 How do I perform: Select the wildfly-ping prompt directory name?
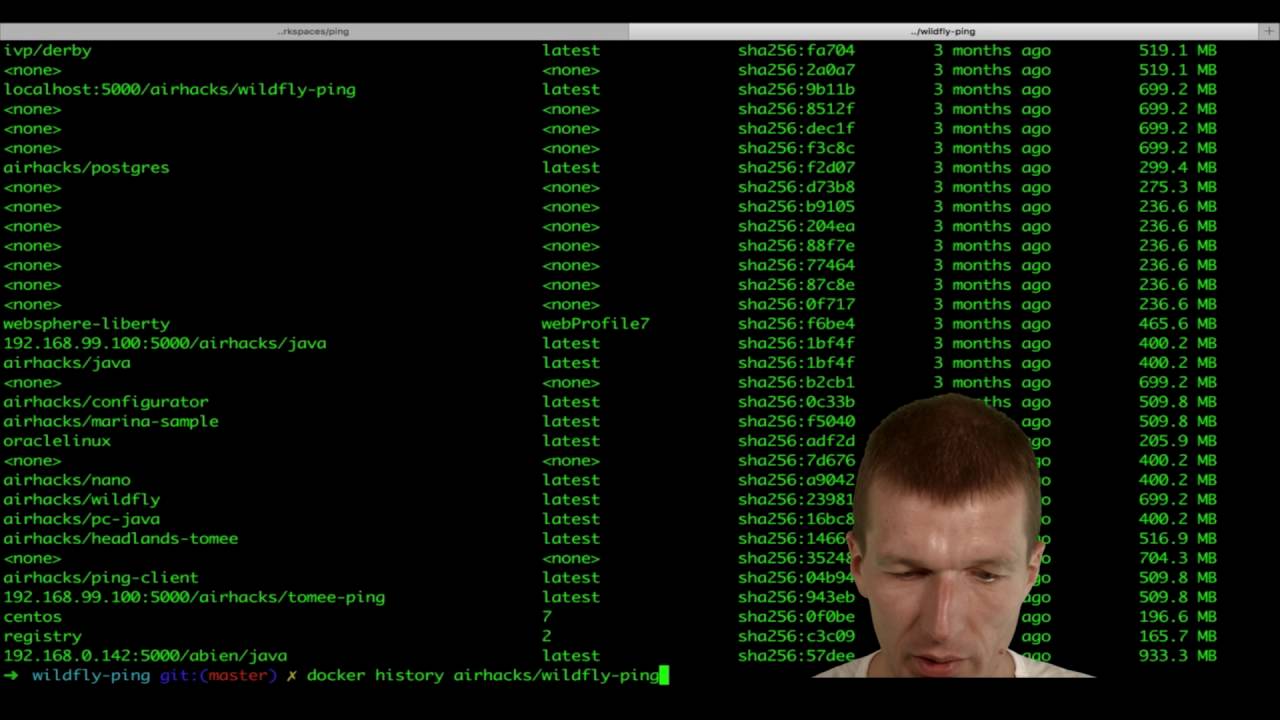(91, 675)
